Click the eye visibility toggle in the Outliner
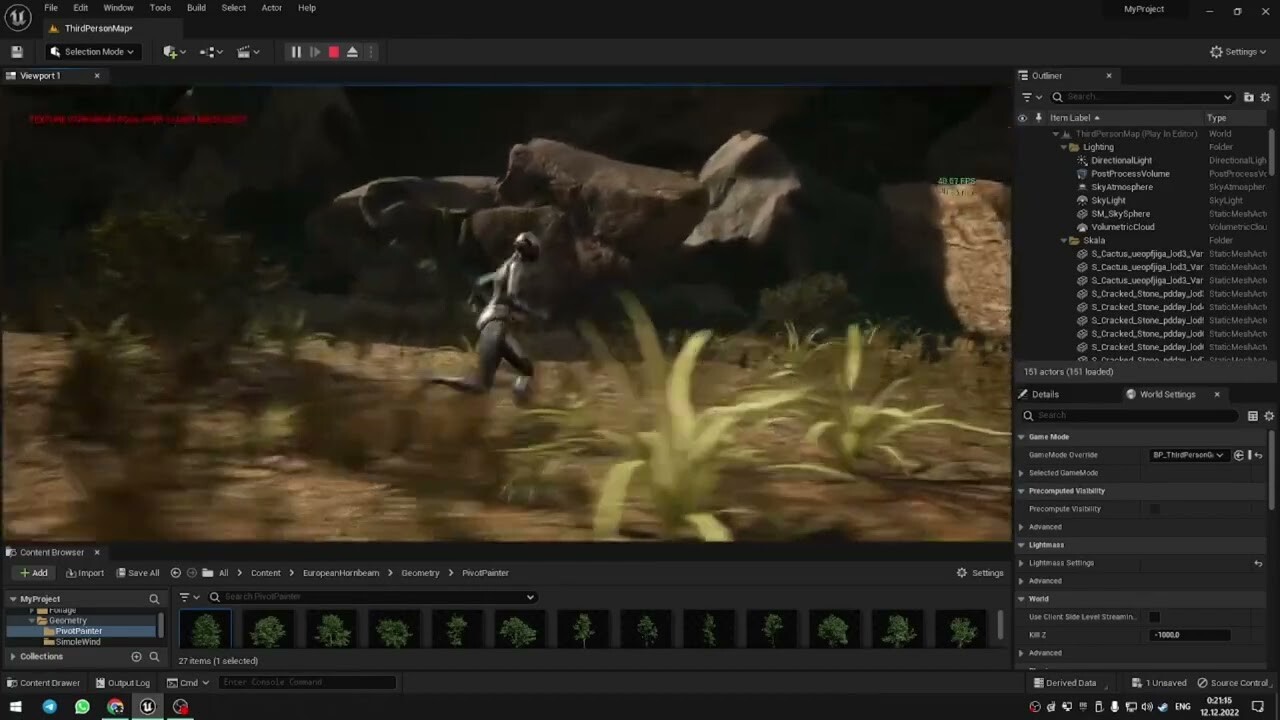 point(1022,118)
